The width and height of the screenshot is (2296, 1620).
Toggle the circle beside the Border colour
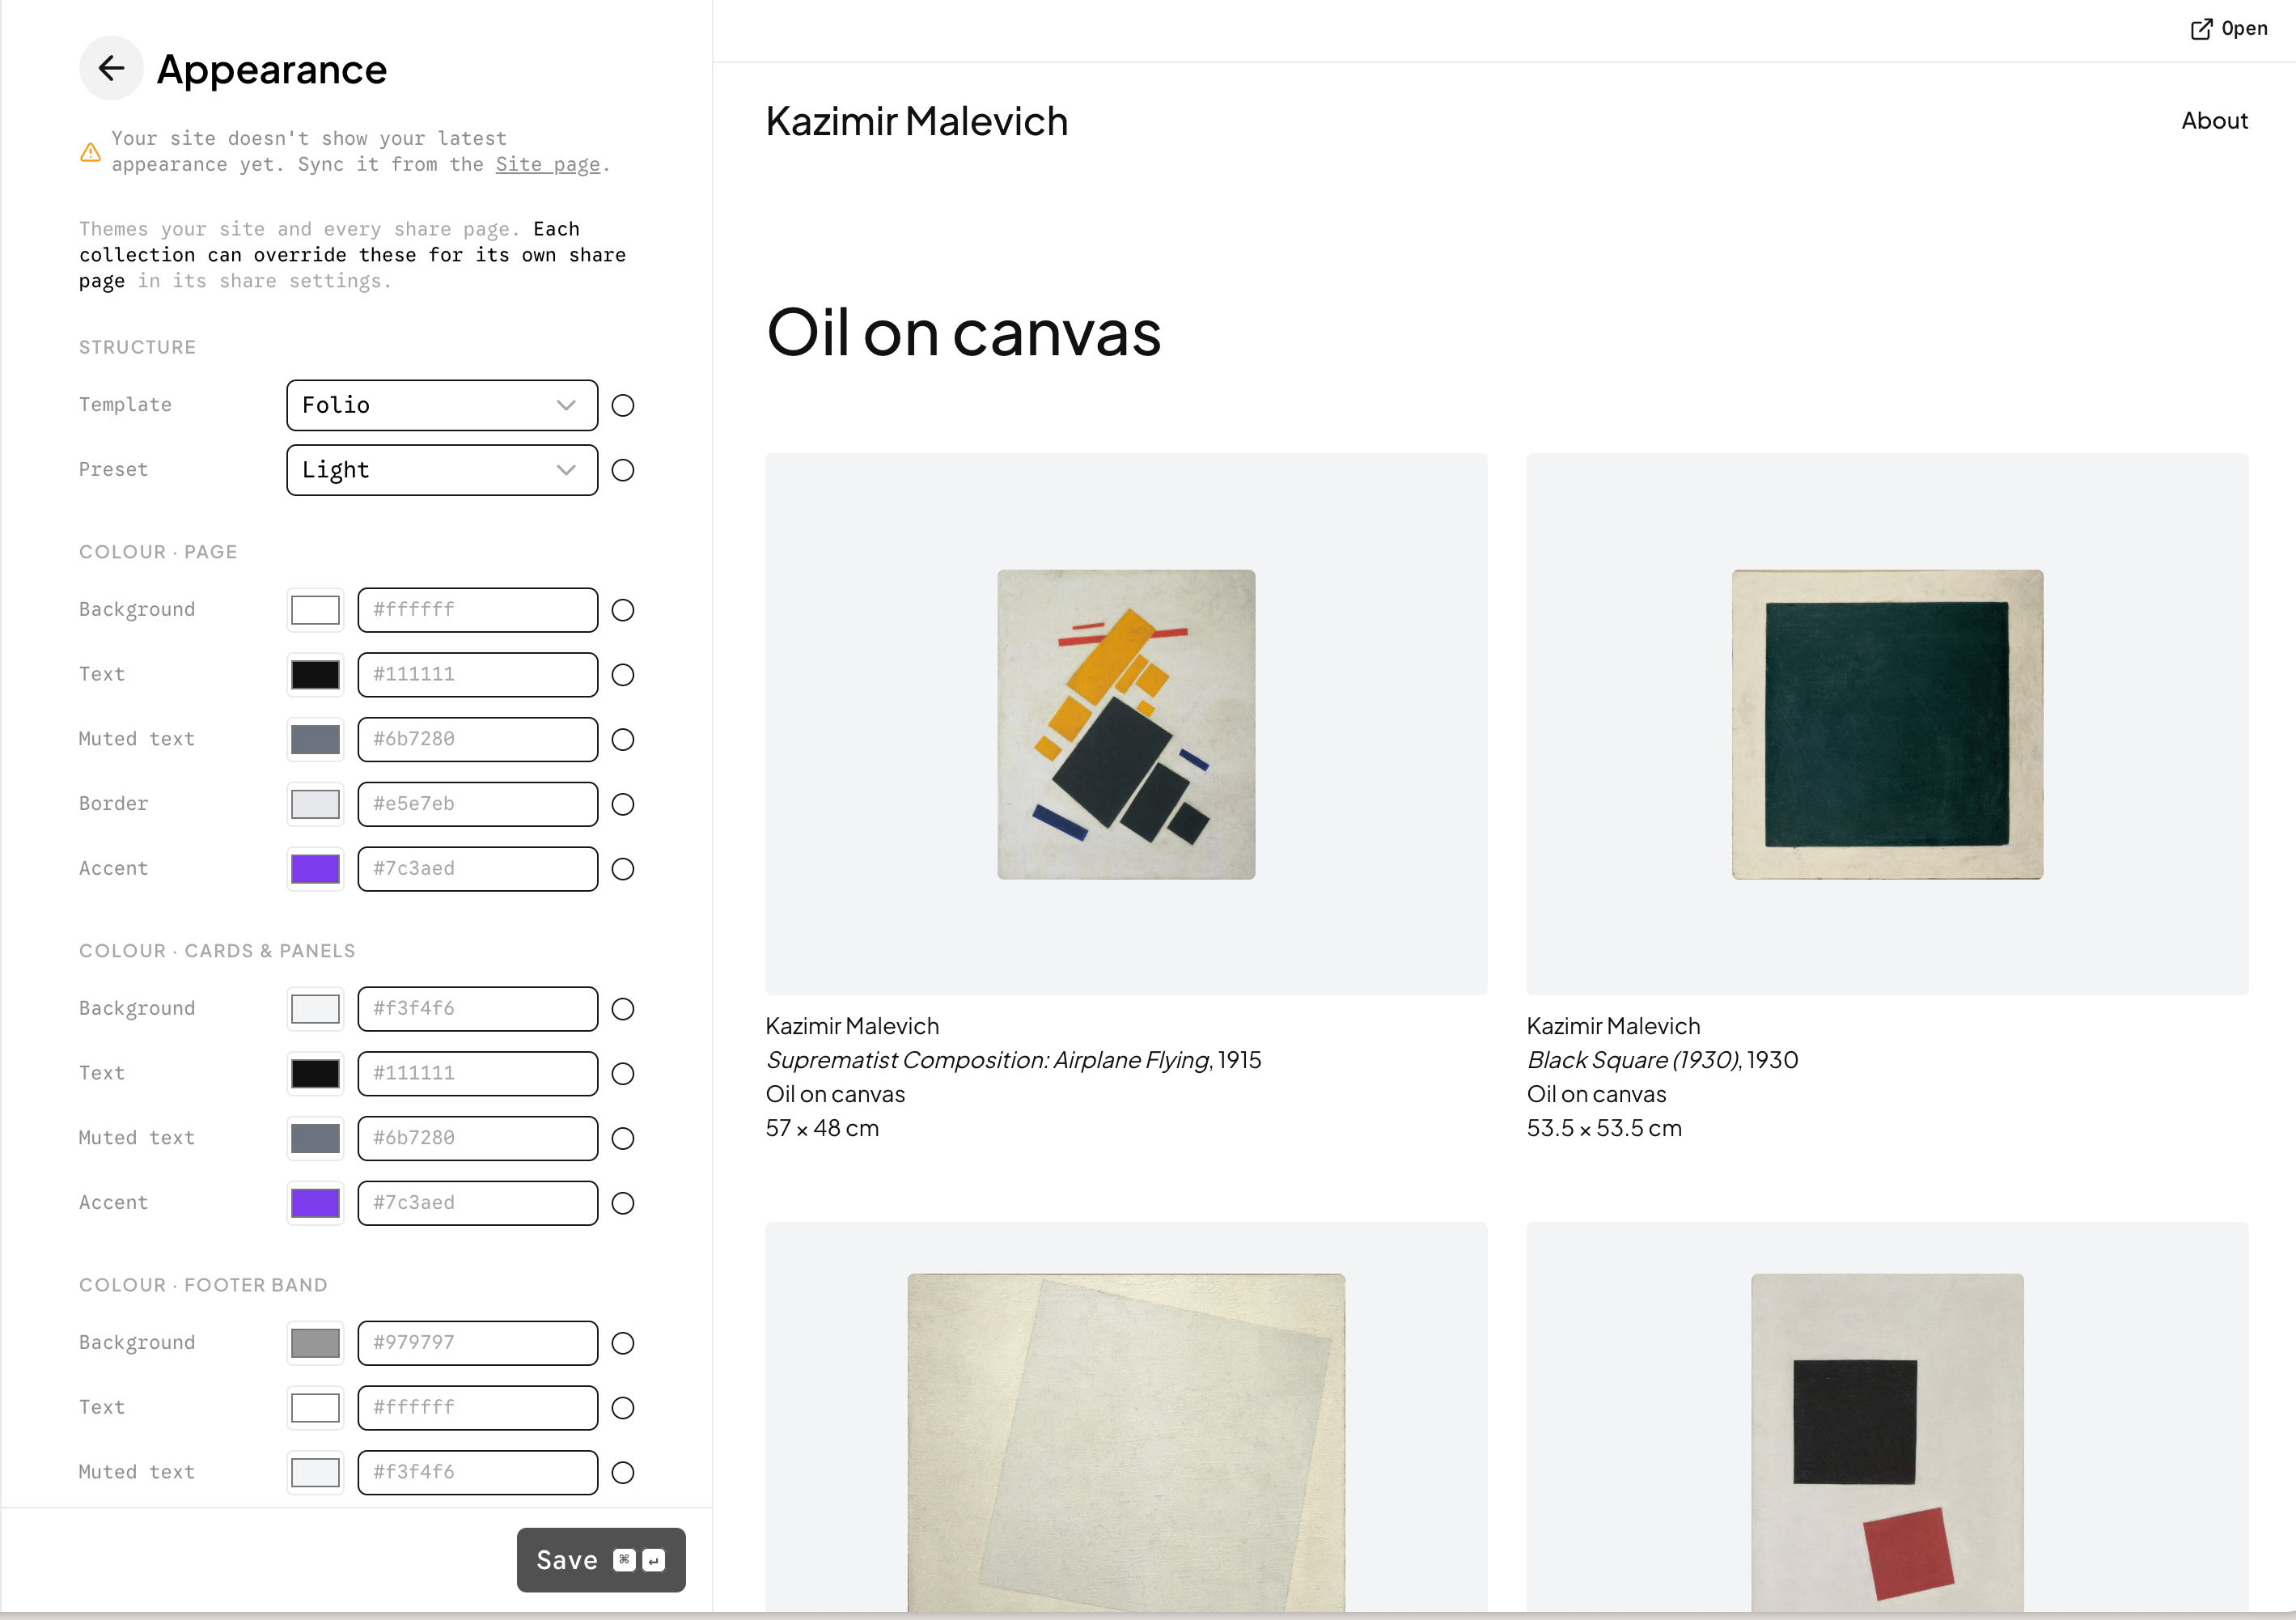click(623, 804)
